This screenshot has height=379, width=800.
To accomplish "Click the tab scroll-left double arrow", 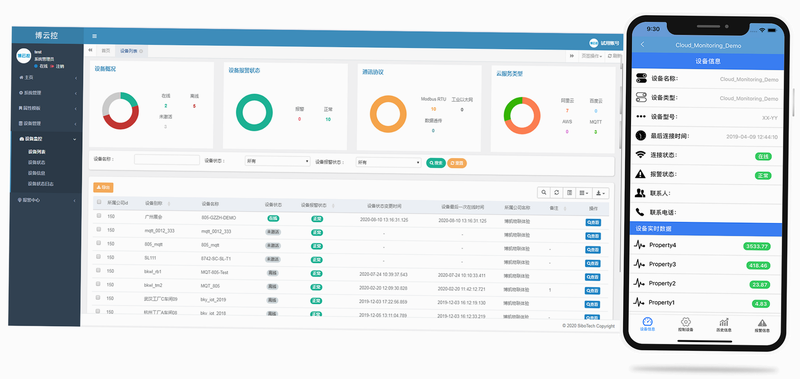I will point(90,50).
